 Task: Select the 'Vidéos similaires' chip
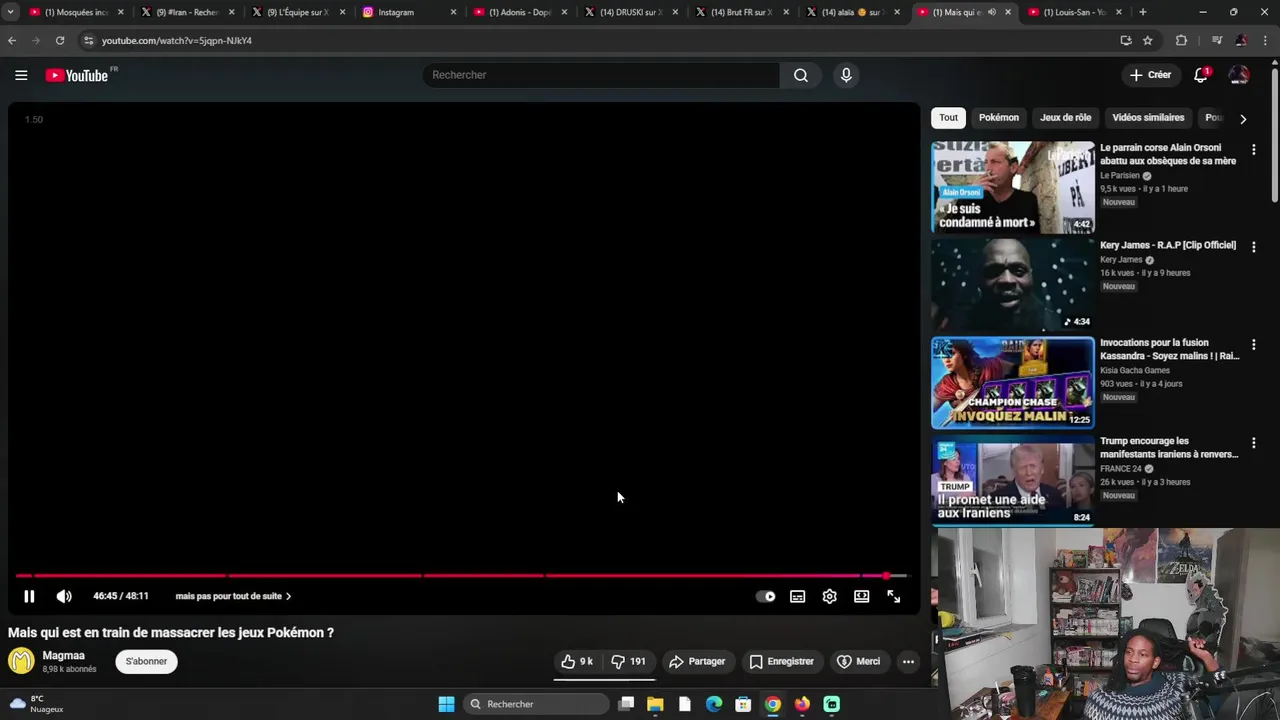click(1148, 117)
